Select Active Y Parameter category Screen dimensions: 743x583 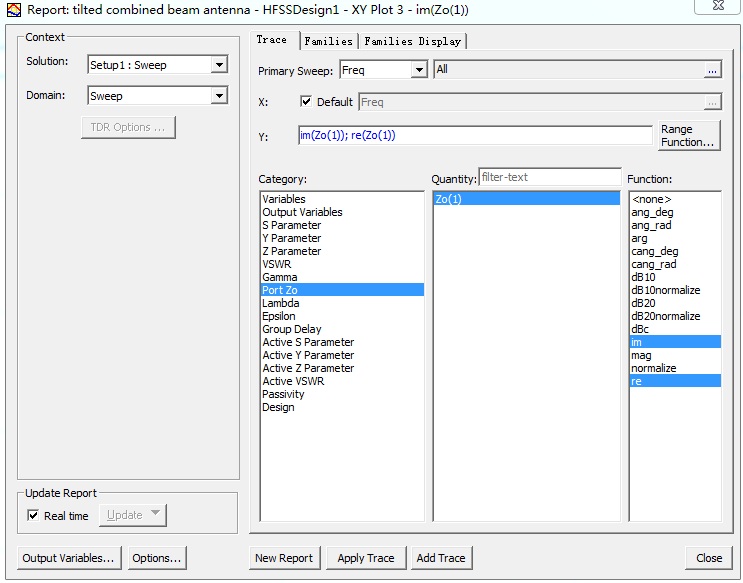coord(342,355)
